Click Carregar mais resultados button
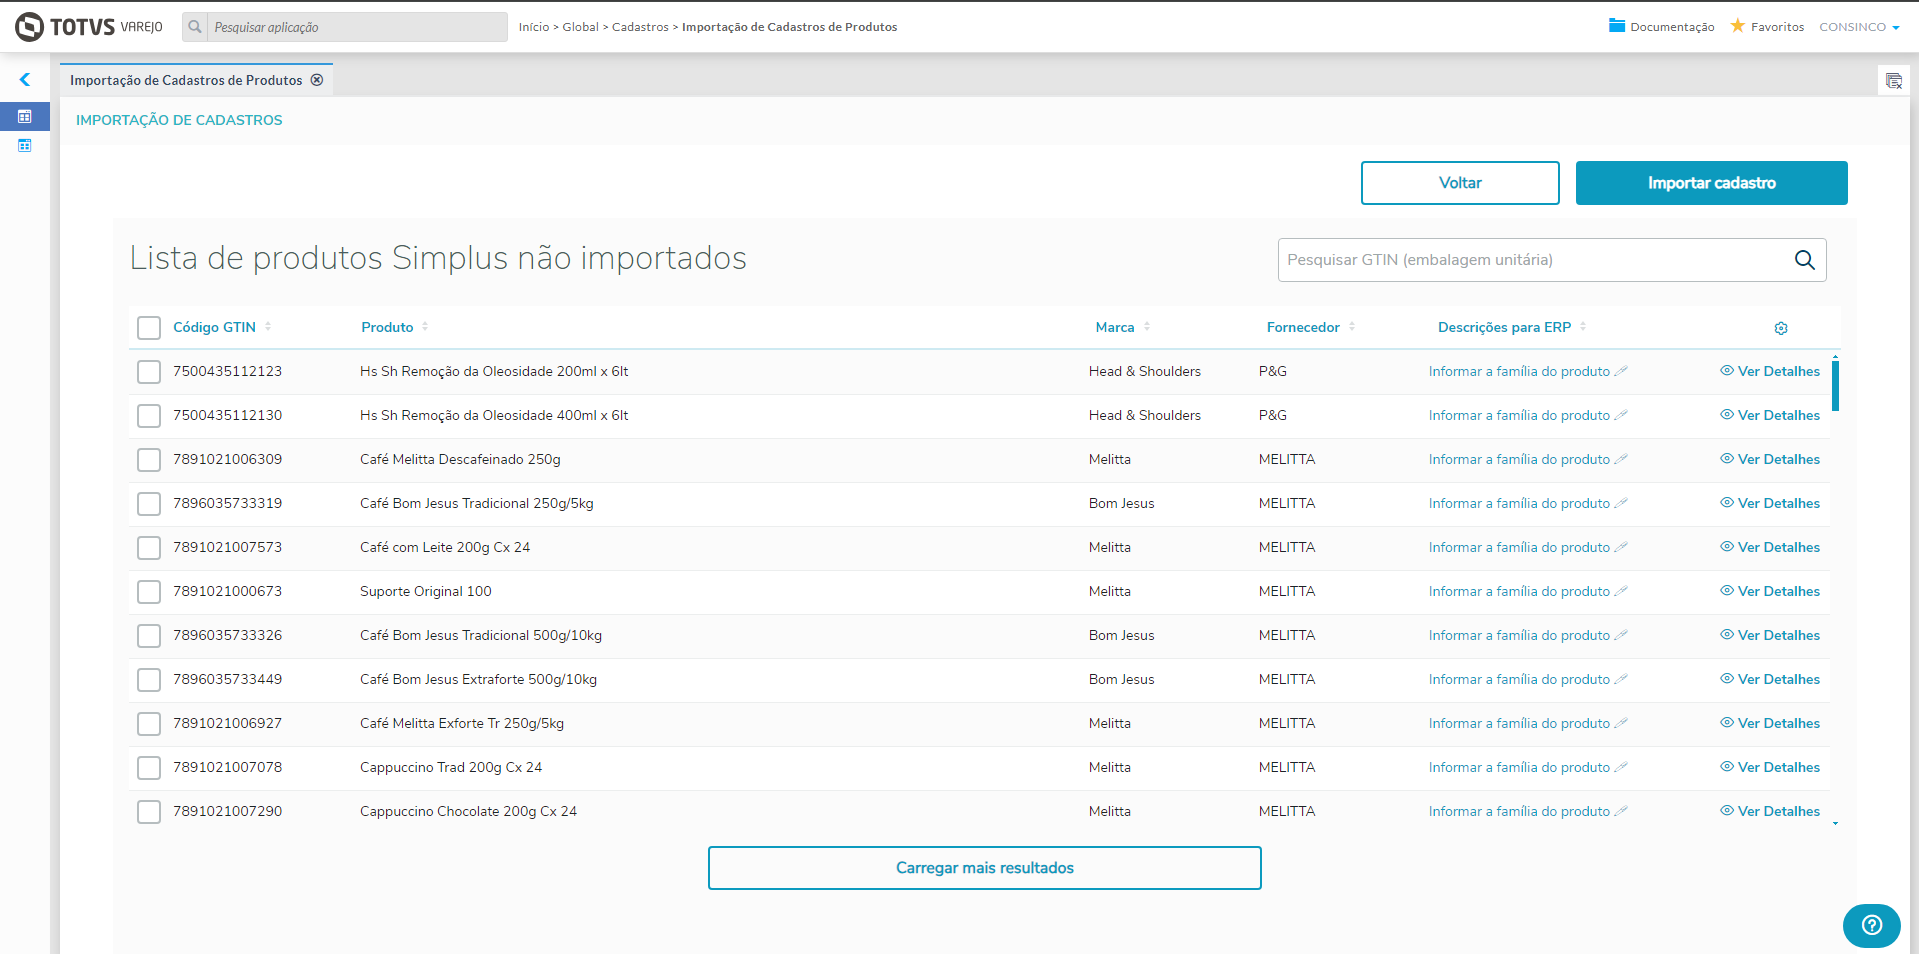Viewport: 1919px width, 954px height. pyautogui.click(x=984, y=868)
